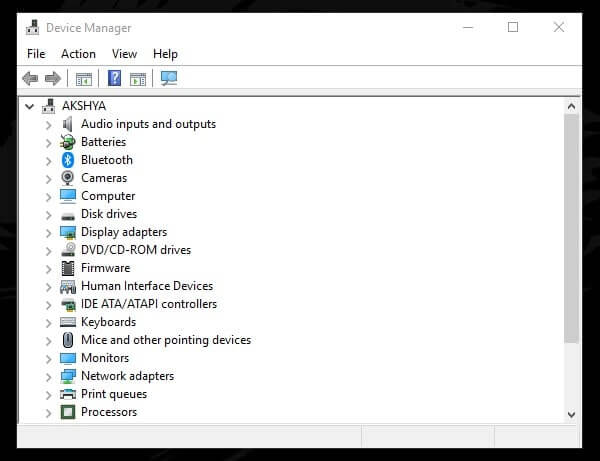
Task: Select IDE ATA/ATAPI controllers label
Action: 149,304
